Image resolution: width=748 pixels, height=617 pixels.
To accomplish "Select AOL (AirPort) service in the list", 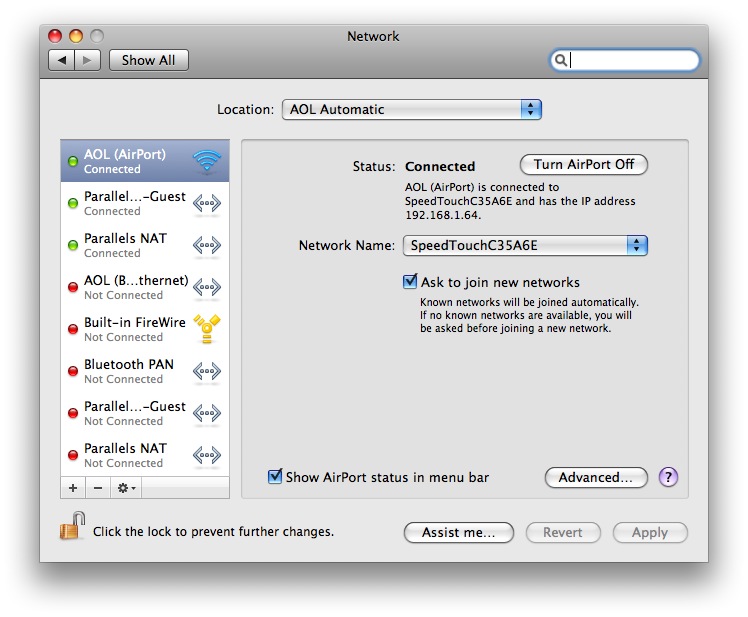I will pyautogui.click(x=145, y=161).
